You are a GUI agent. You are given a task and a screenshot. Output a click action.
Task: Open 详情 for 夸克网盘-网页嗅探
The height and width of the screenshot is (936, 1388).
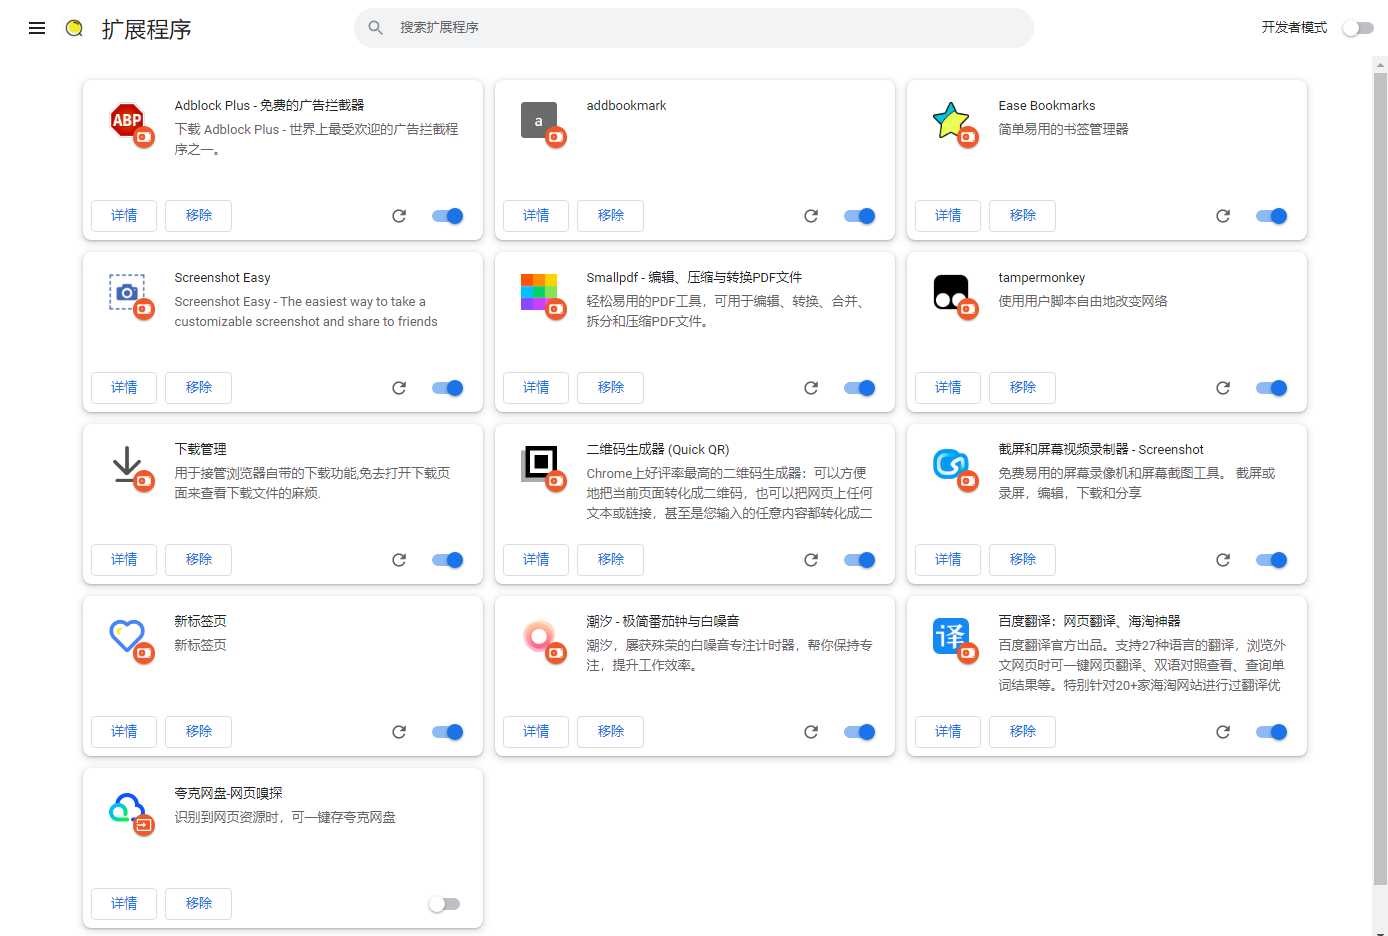124,904
